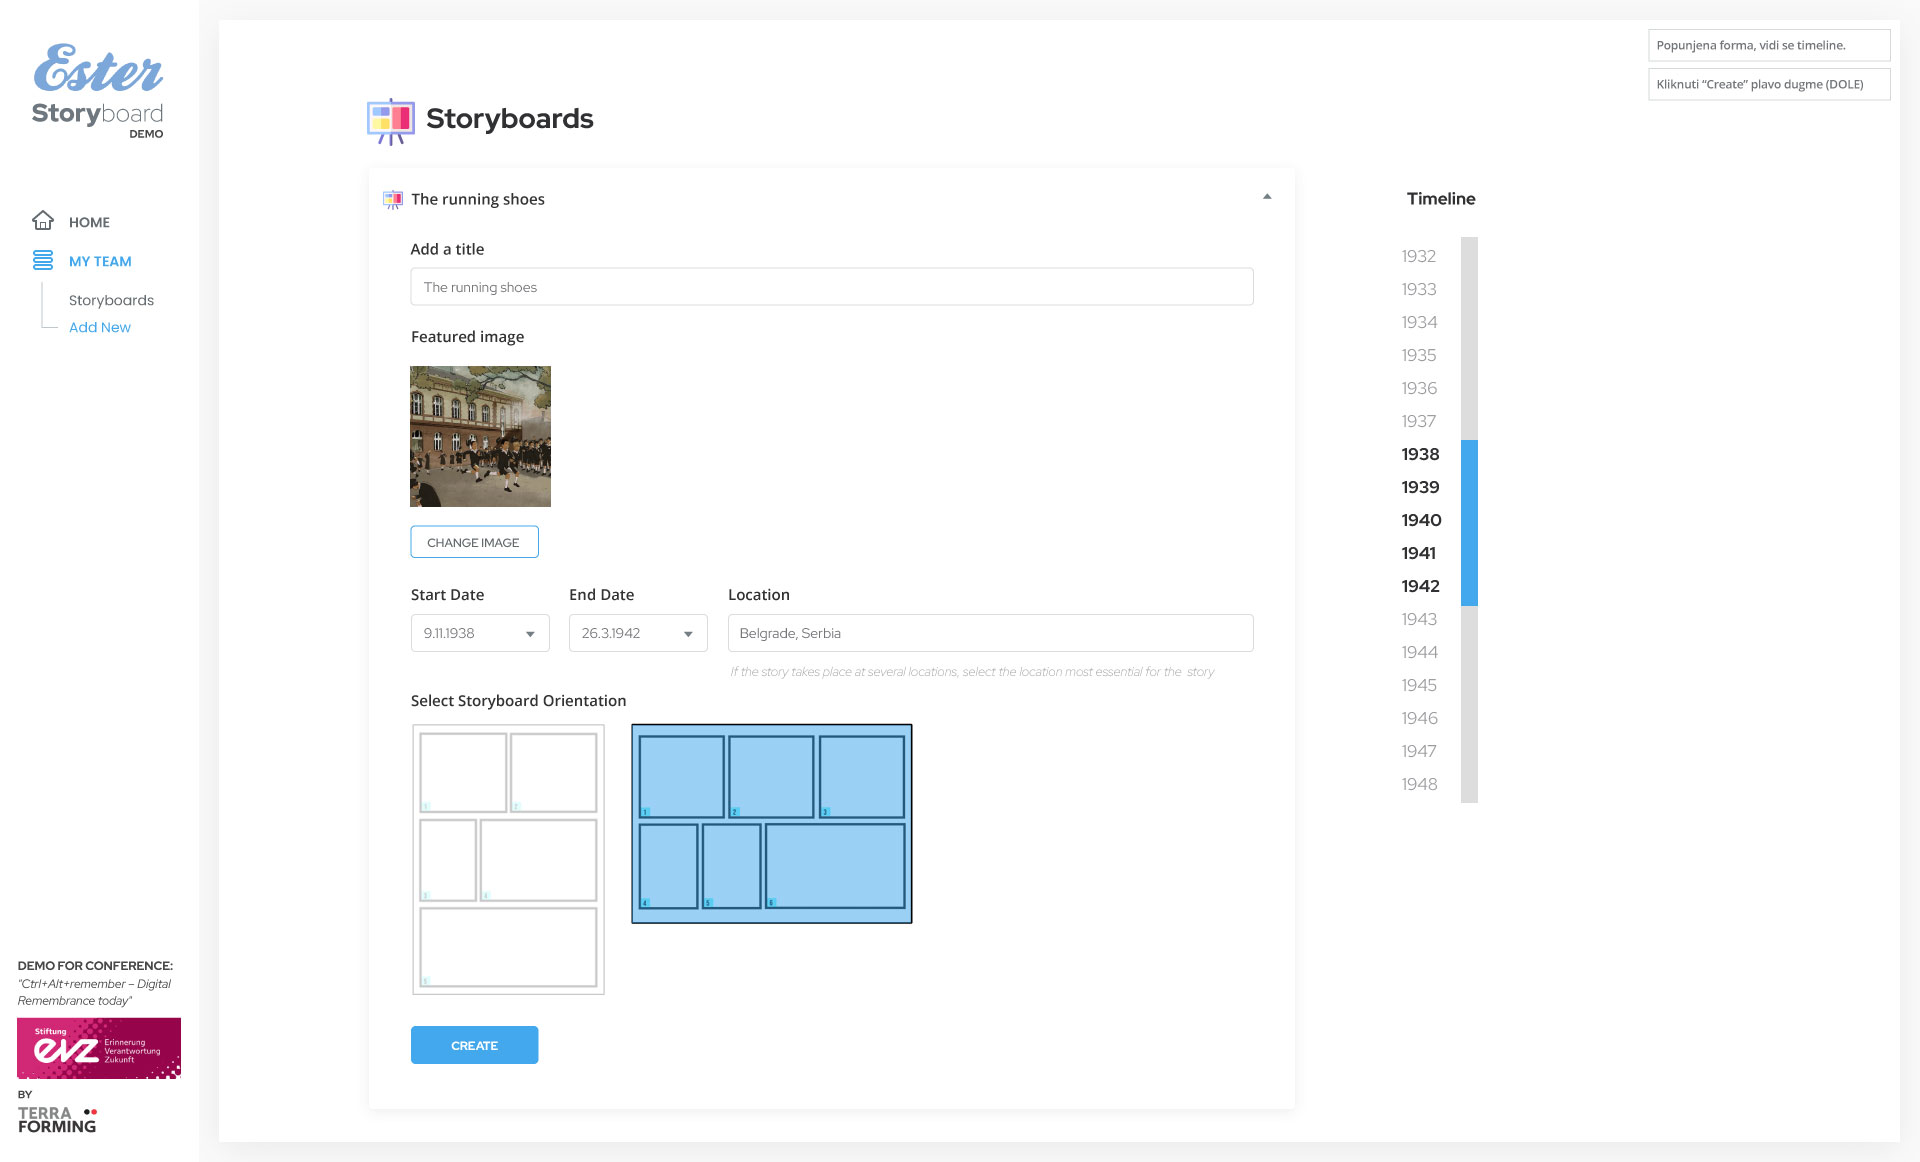The height and width of the screenshot is (1162, 1920).
Task: Click the CHANGE IMAGE button
Action: pyautogui.click(x=474, y=542)
